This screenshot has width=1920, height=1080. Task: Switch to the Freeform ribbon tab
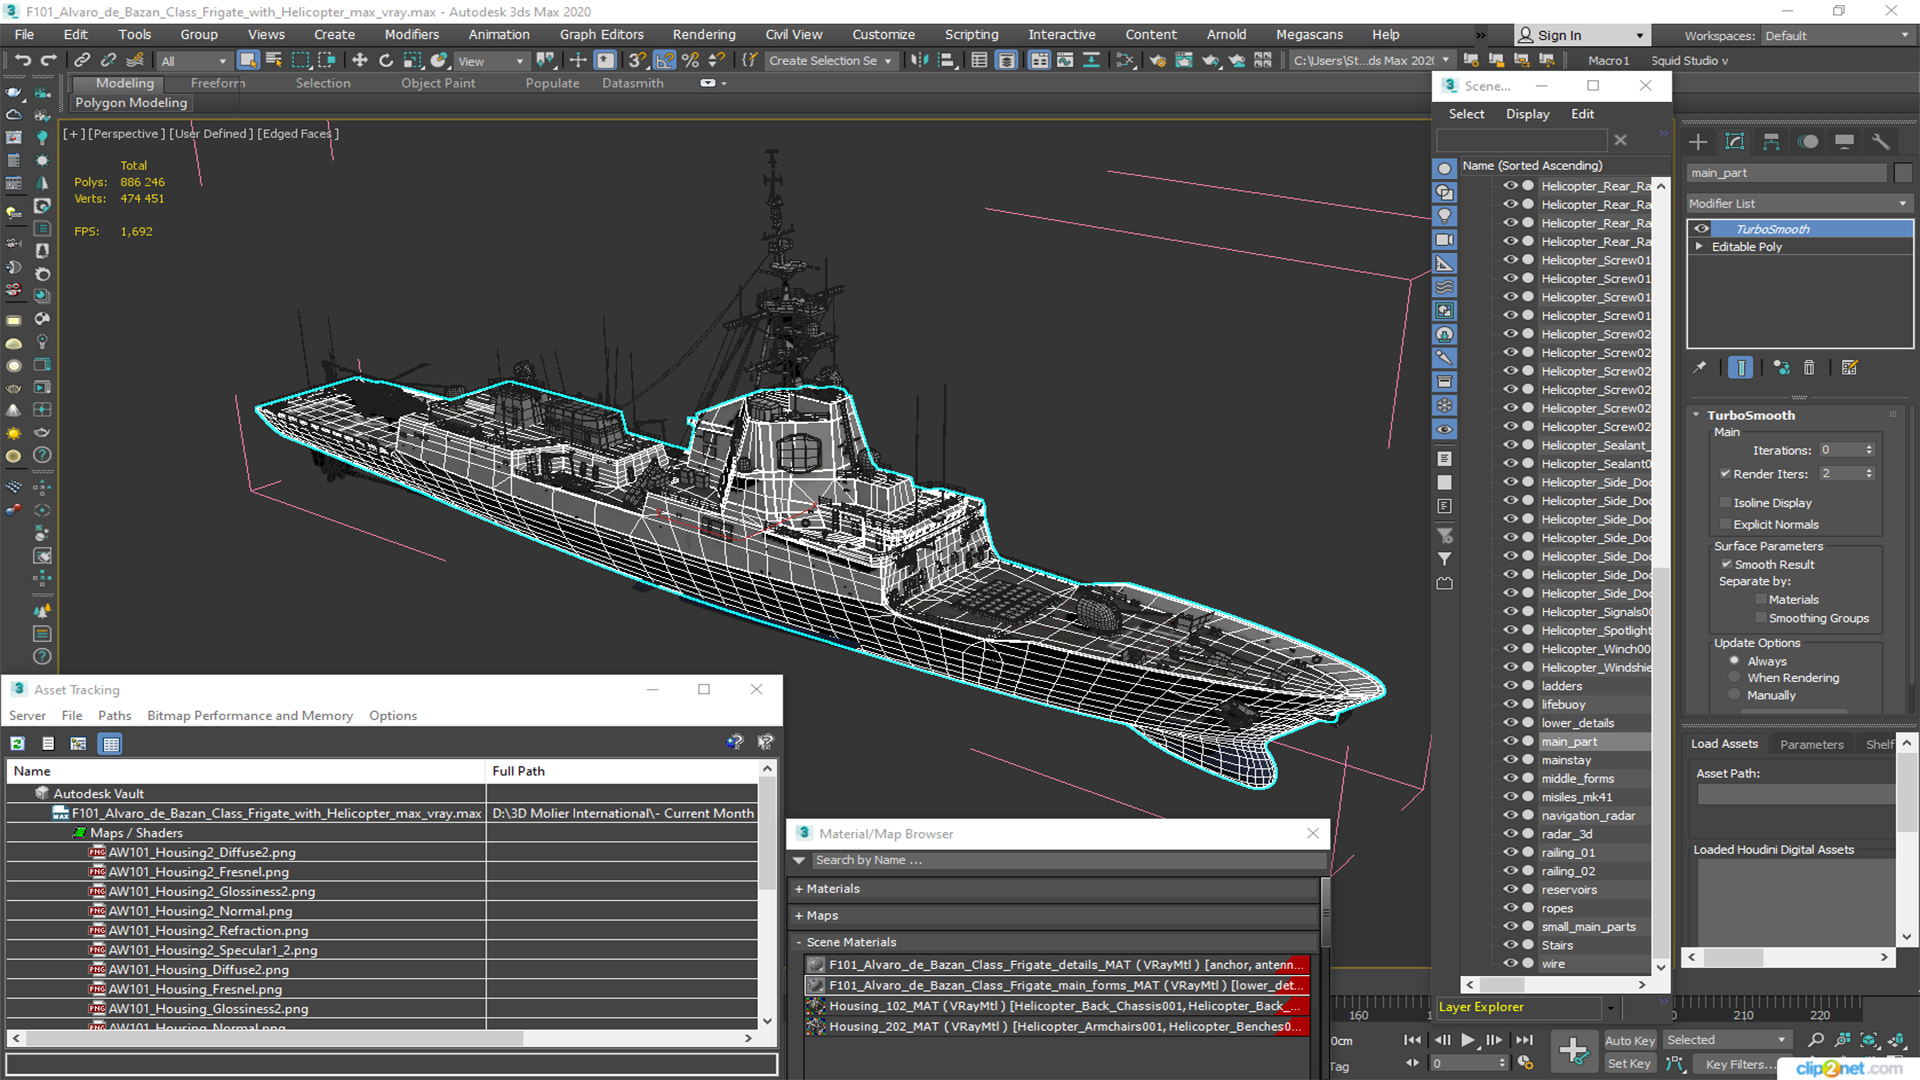(x=218, y=83)
